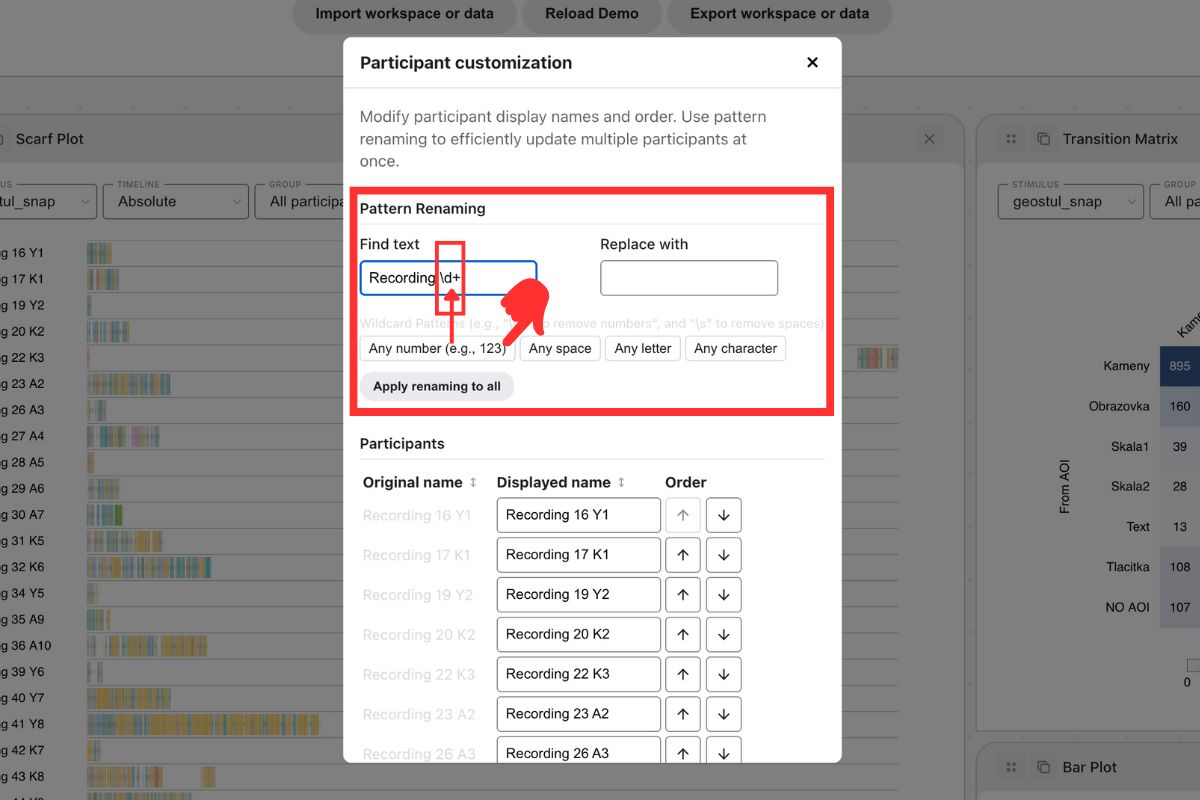1200x800 pixels.
Task: Move Recording 22 K3 down in the order
Action: (723, 674)
